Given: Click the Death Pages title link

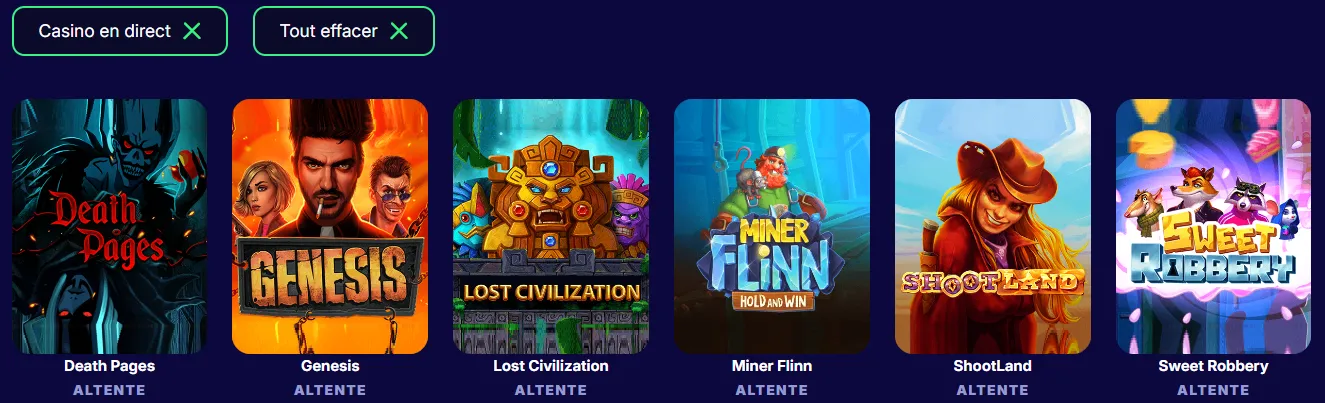Looking at the screenshot, I should pyautogui.click(x=110, y=366).
